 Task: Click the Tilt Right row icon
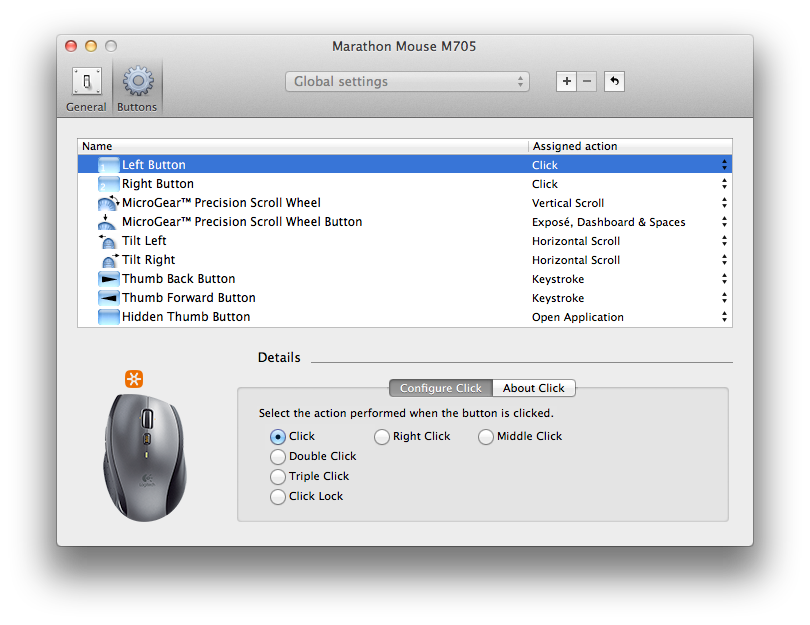pyautogui.click(x=110, y=260)
